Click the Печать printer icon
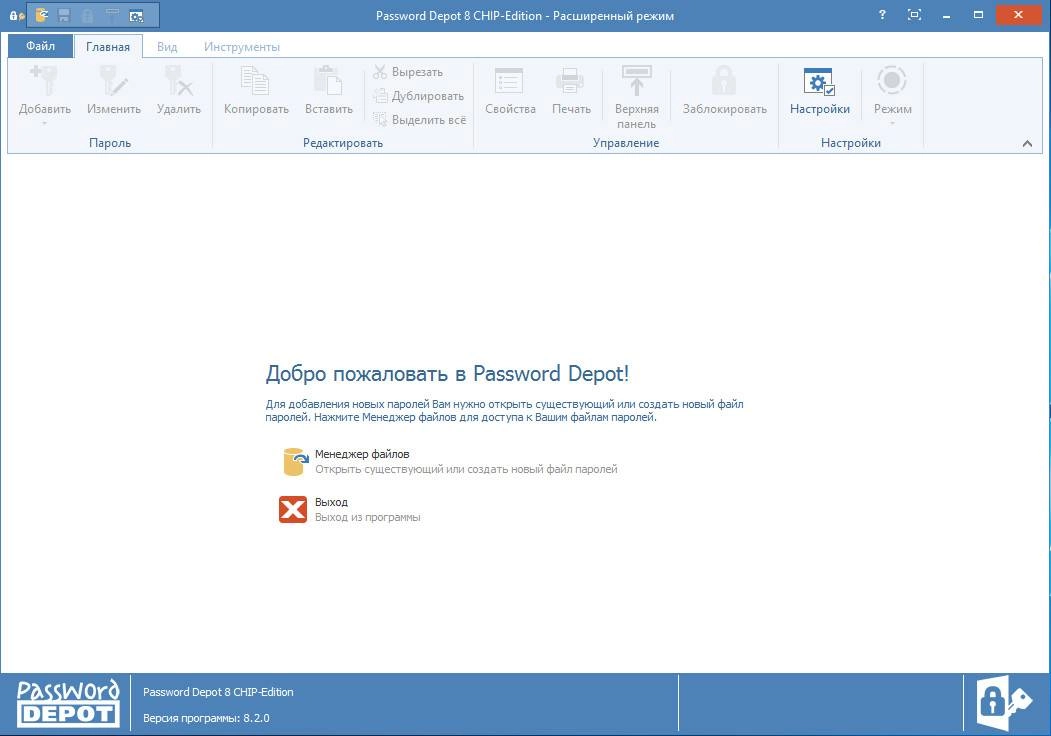The width and height of the screenshot is (1051, 736). pos(570,81)
